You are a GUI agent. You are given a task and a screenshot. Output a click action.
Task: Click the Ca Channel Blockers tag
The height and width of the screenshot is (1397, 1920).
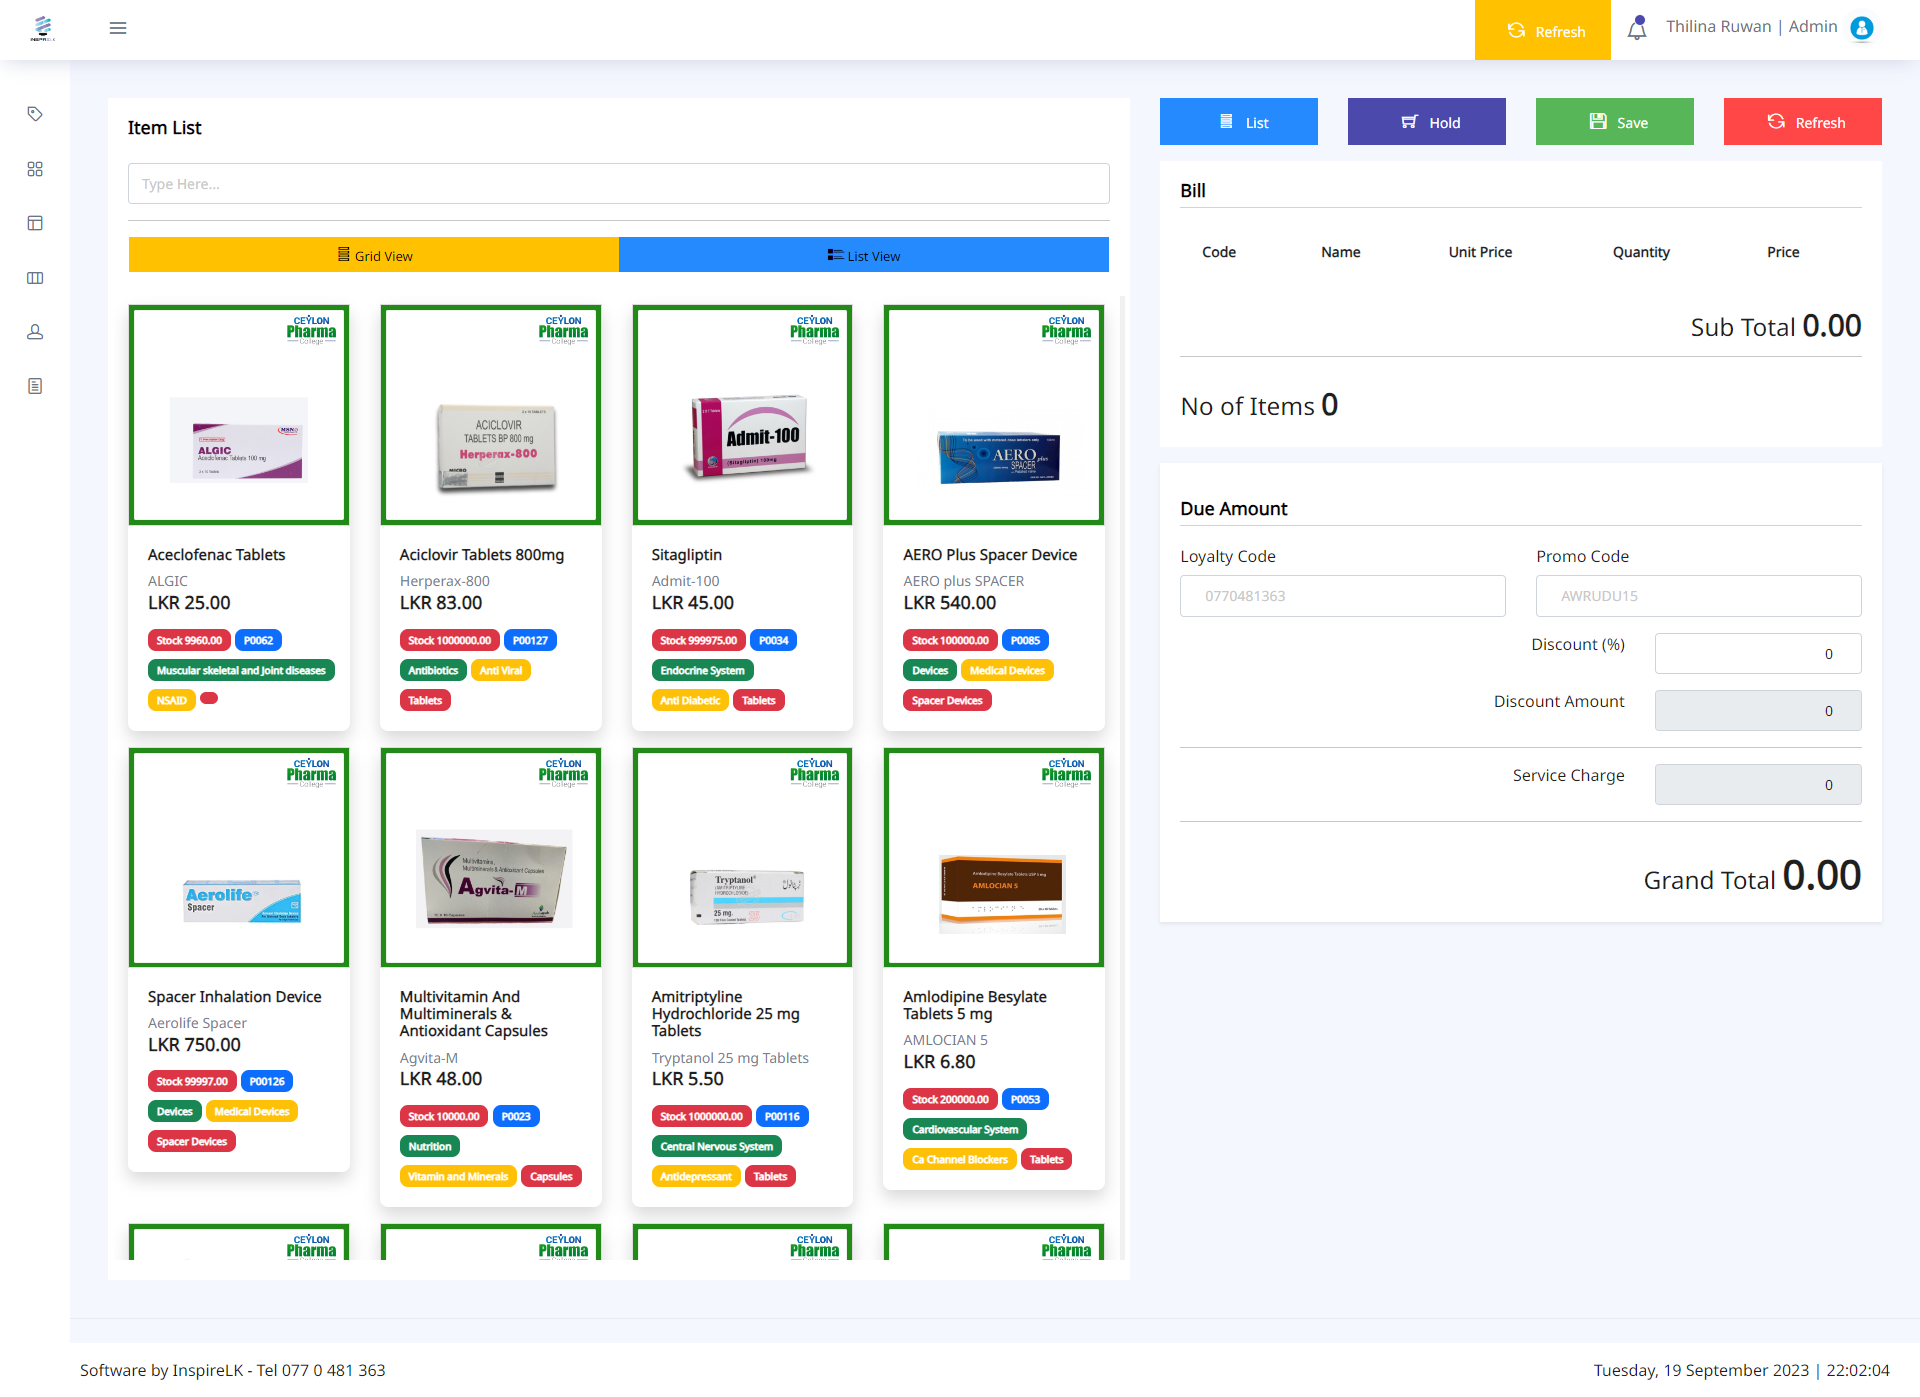[x=960, y=1160]
